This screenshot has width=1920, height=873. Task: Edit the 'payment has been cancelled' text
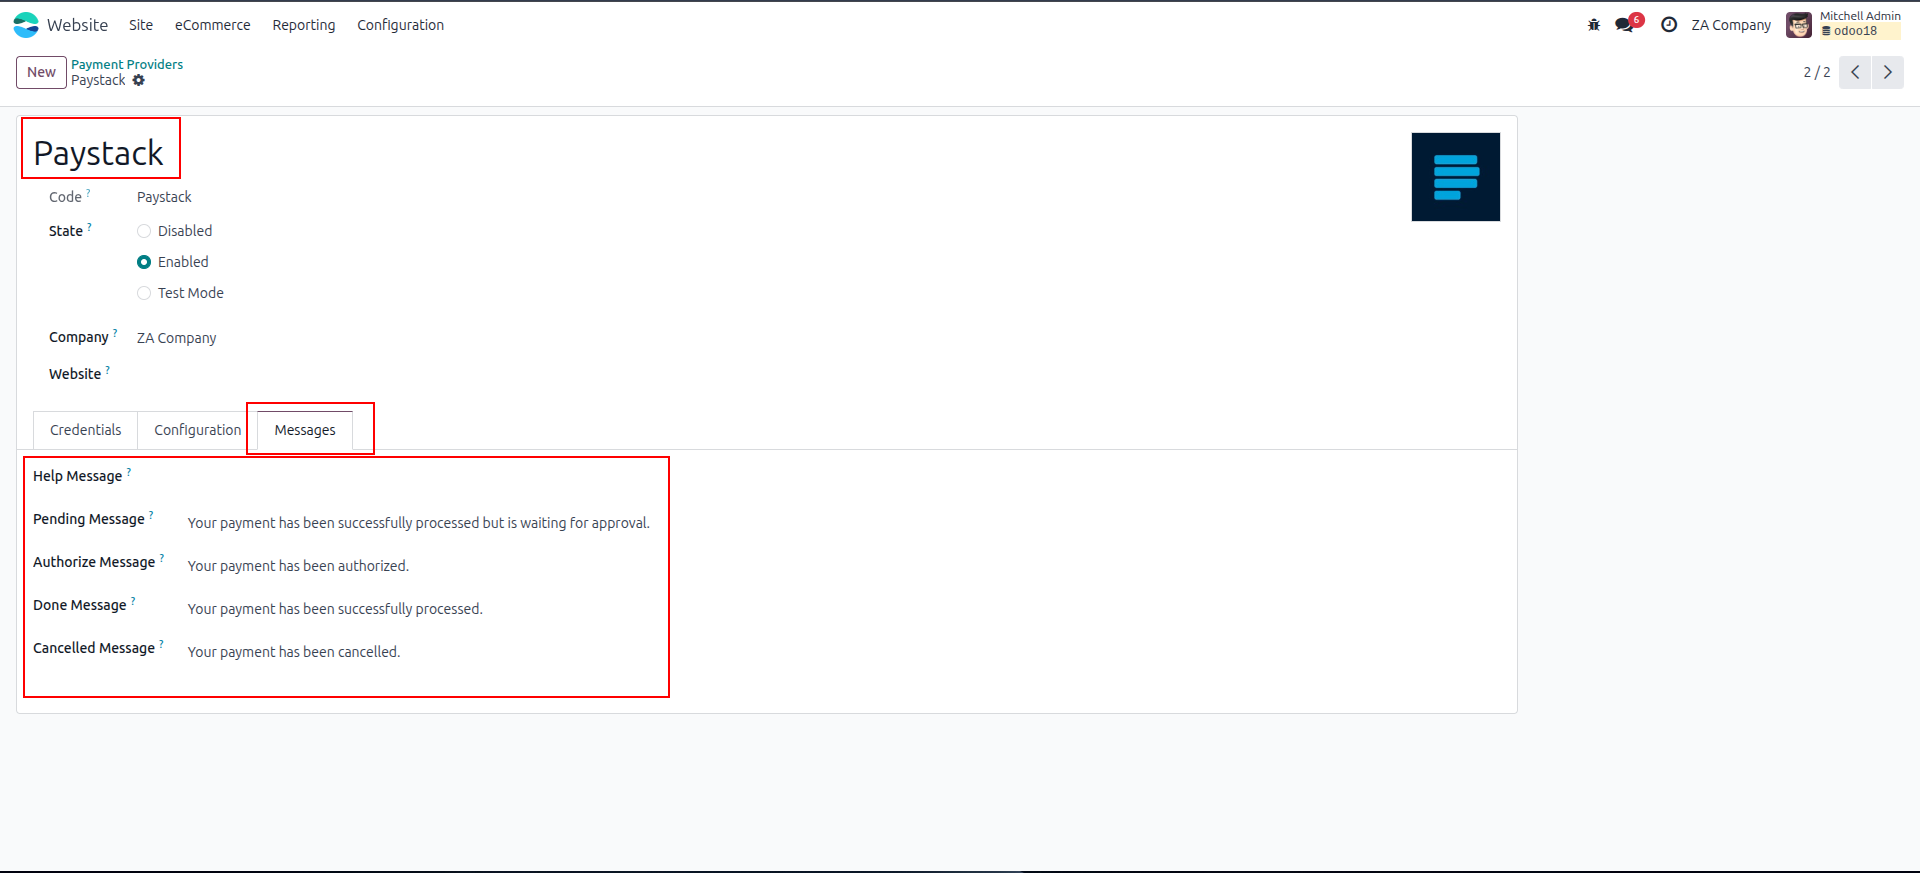click(x=294, y=652)
